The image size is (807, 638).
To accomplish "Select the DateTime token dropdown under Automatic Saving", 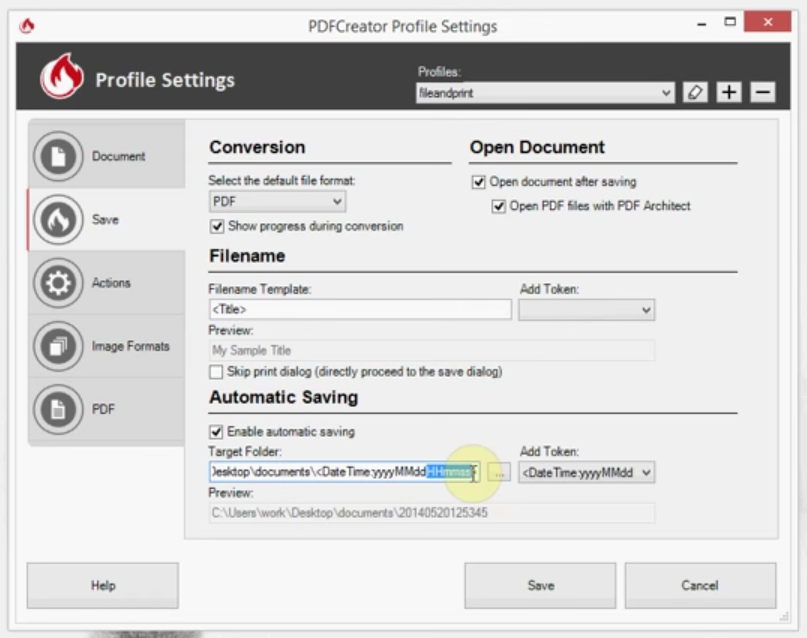I will coord(587,472).
